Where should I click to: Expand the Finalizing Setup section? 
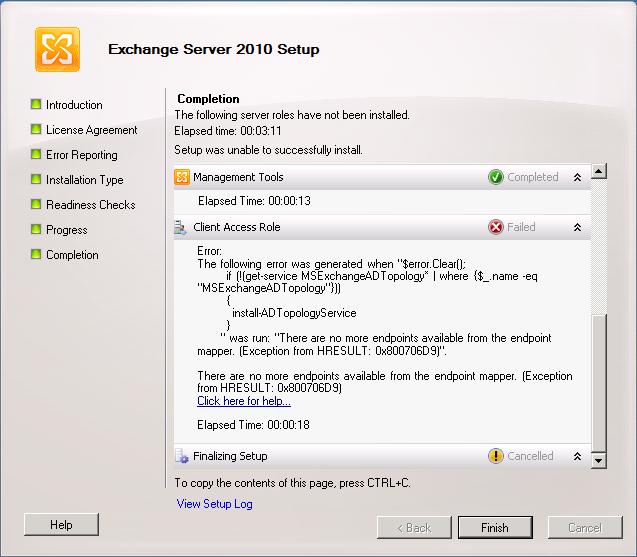click(577, 457)
